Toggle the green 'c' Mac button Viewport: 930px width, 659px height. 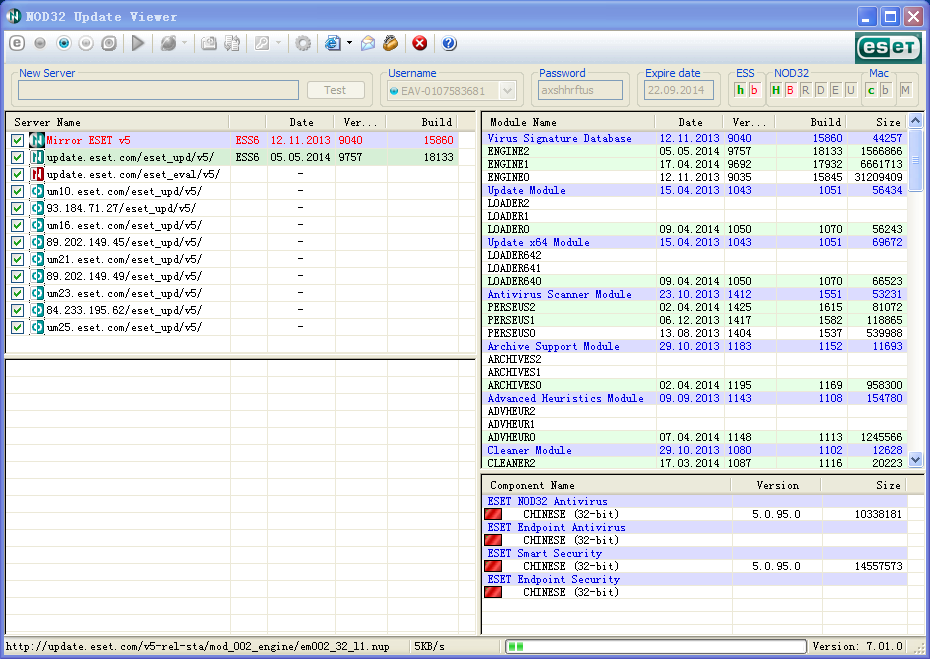[871, 90]
